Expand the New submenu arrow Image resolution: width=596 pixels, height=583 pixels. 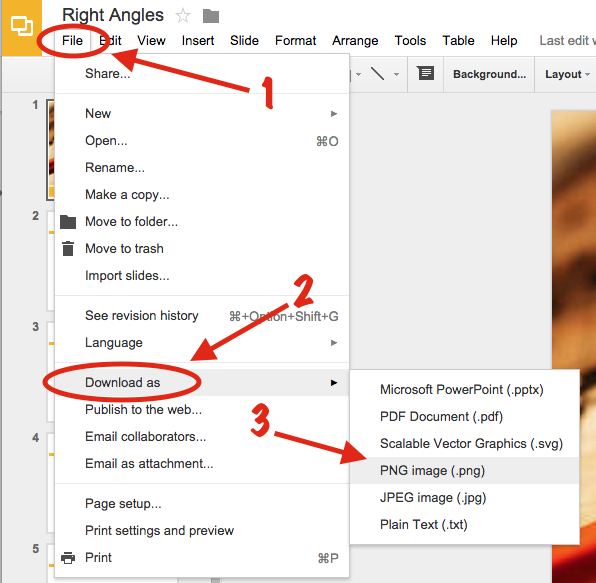coord(334,114)
